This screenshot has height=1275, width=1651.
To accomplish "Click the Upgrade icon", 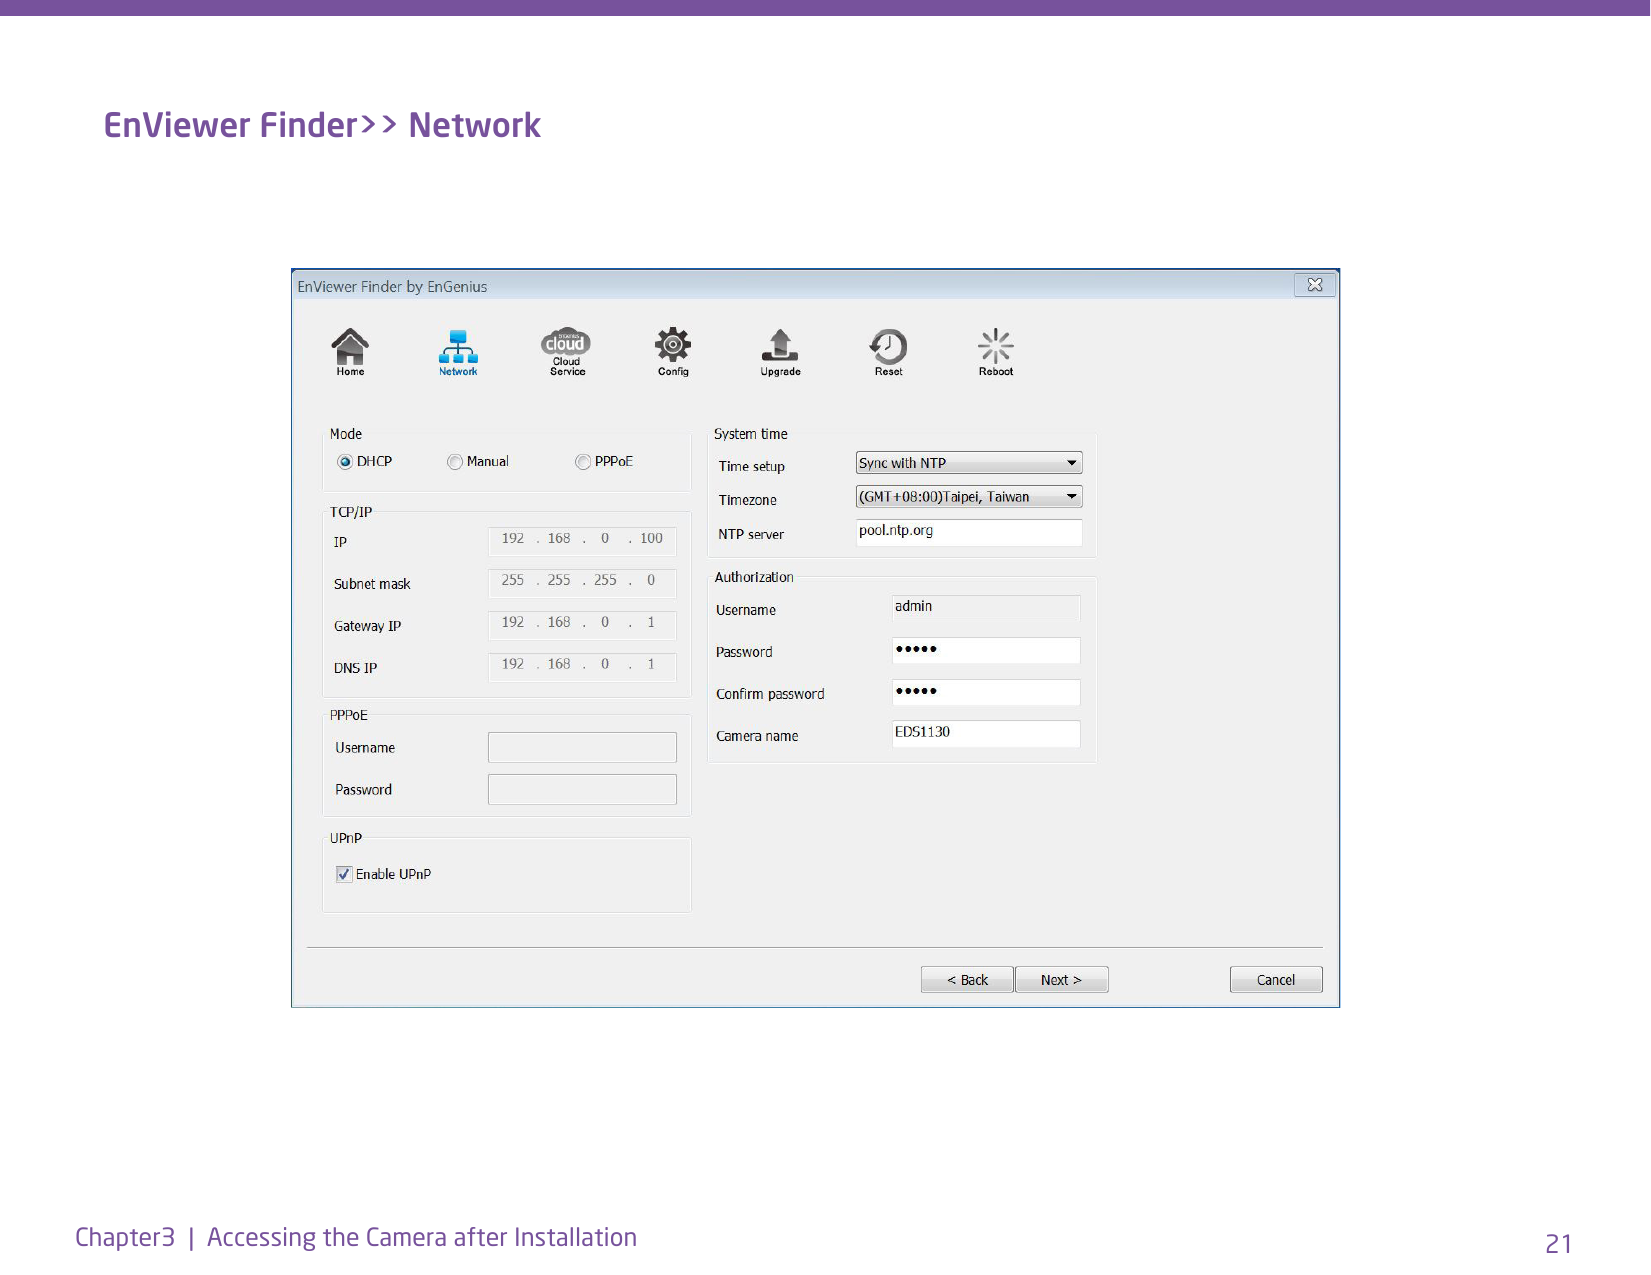I will (780, 352).
